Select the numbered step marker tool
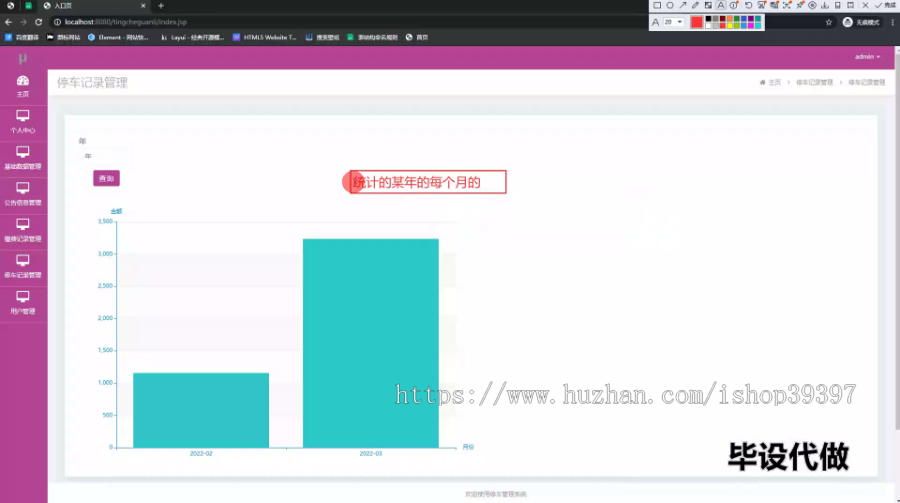900x503 pixels. click(734, 5)
